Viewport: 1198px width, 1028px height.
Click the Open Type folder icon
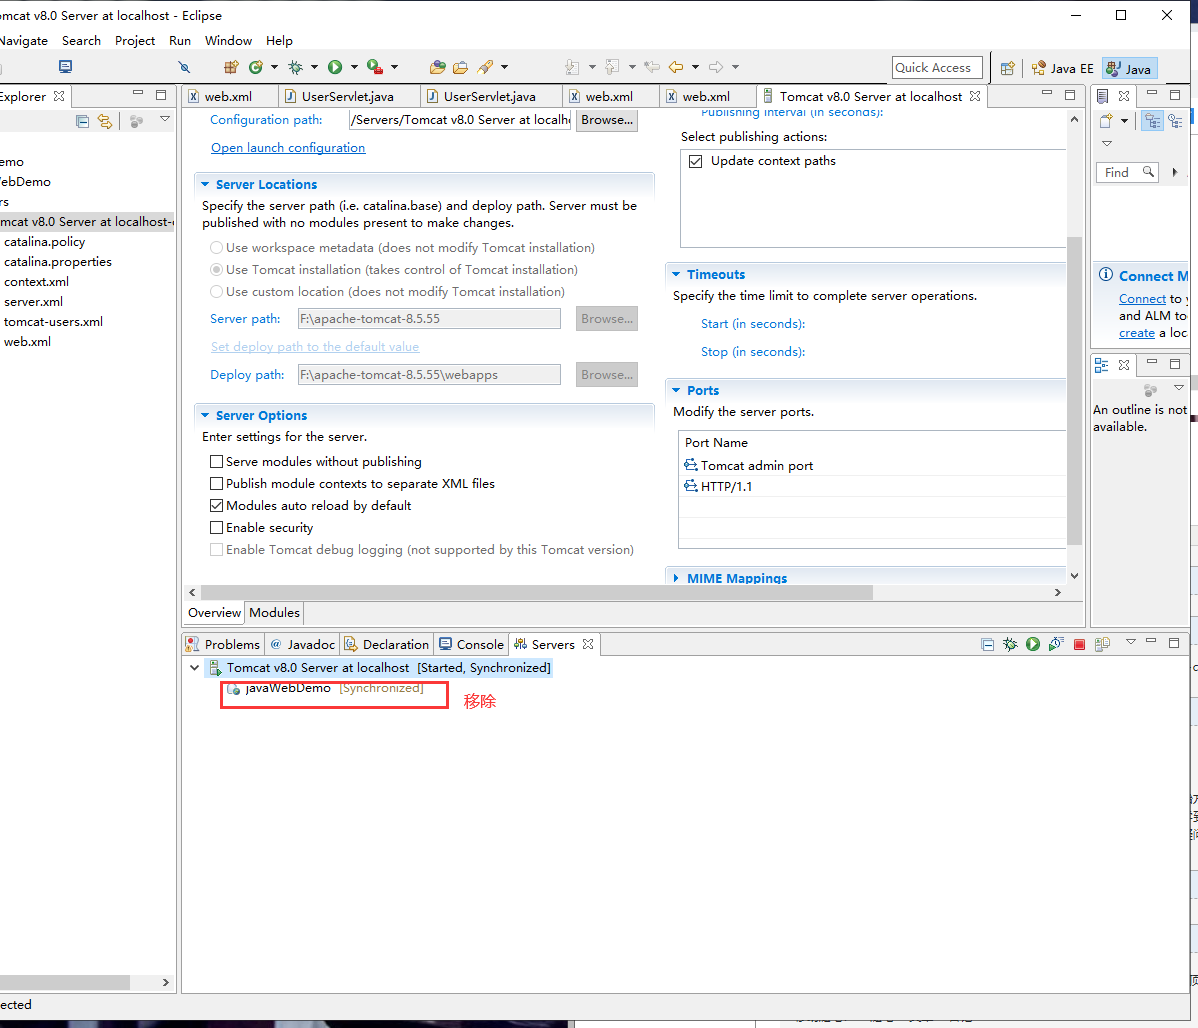(x=437, y=67)
